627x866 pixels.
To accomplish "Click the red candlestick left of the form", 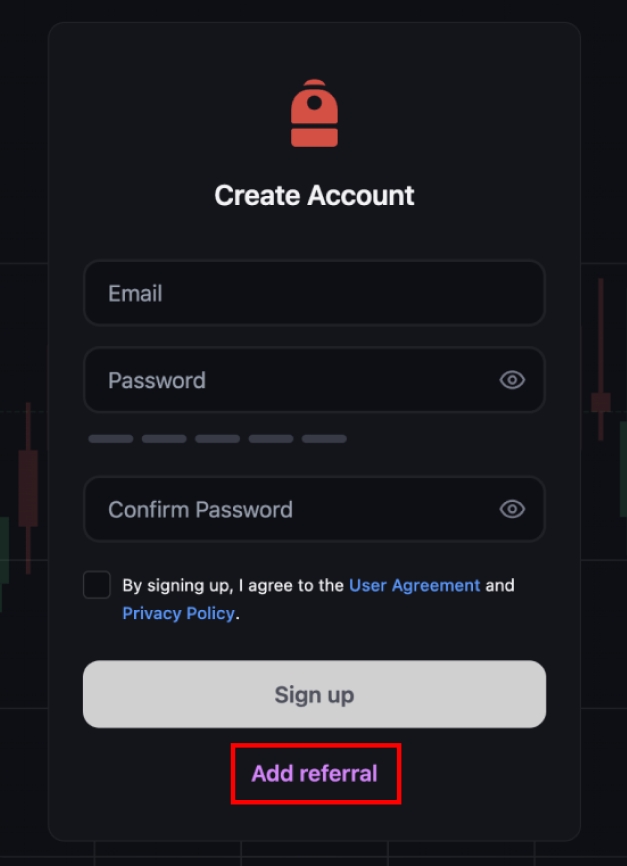I will pos(28,488).
